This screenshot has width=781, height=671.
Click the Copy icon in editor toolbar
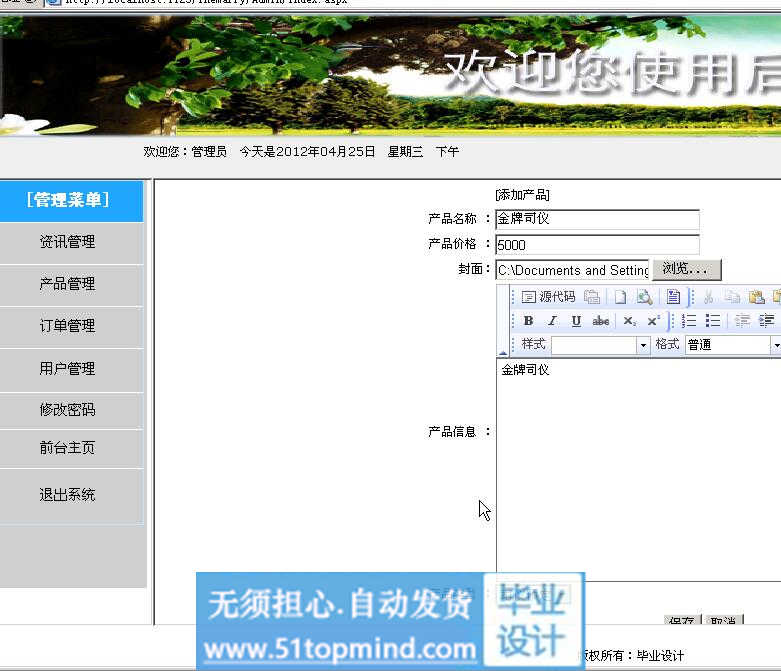pyautogui.click(x=732, y=297)
